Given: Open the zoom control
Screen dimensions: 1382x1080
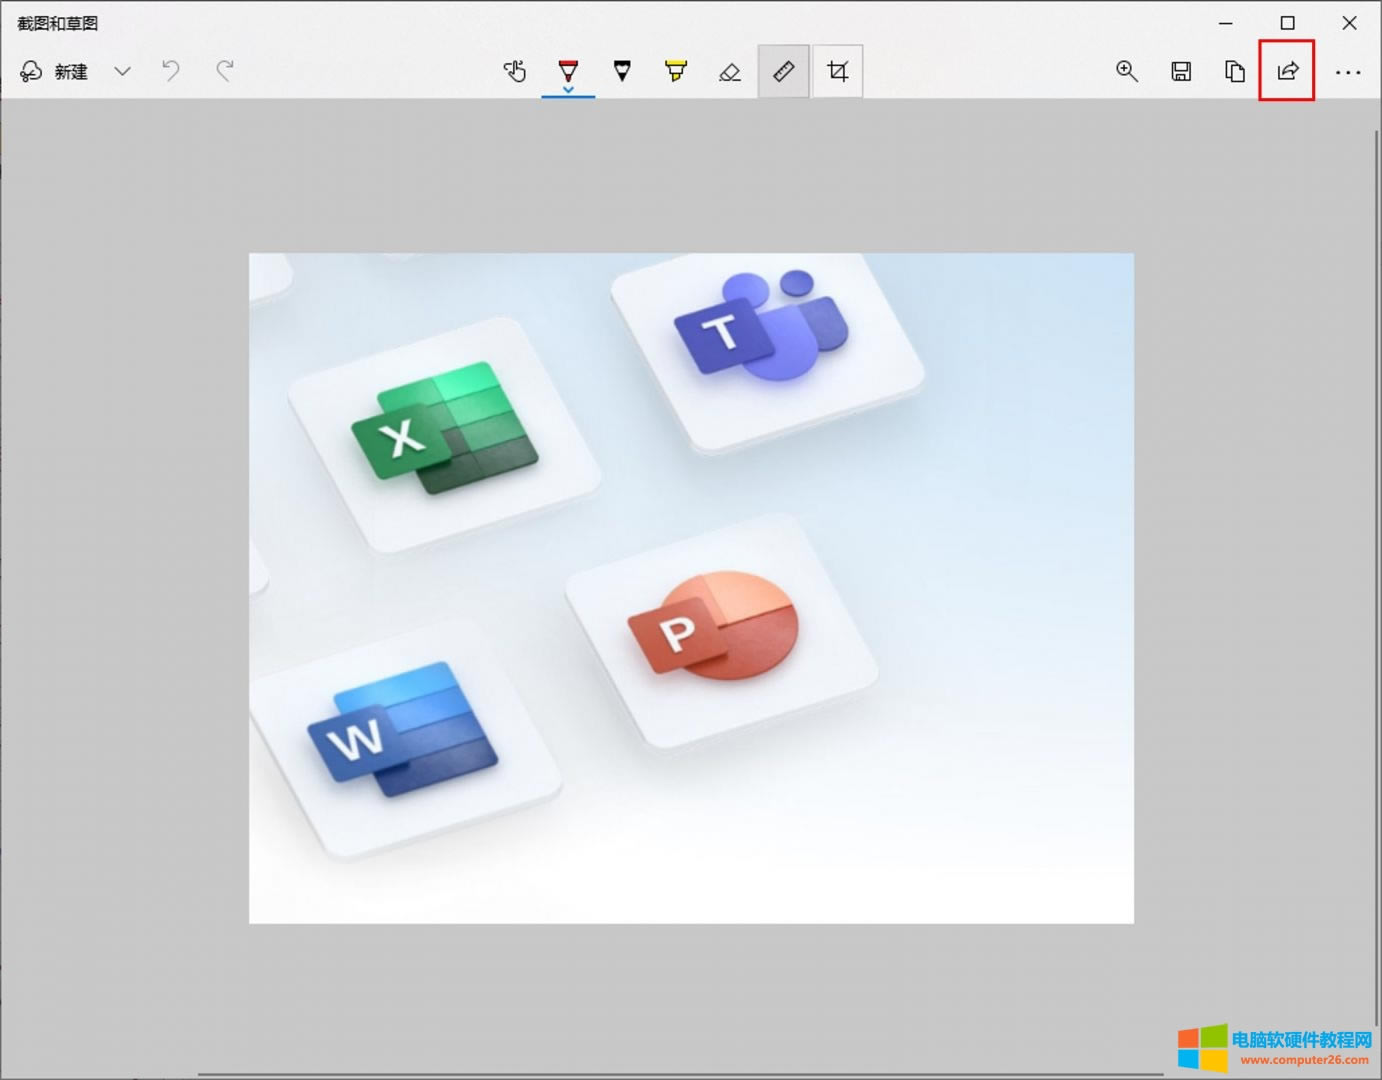Looking at the screenshot, I should click(1127, 71).
